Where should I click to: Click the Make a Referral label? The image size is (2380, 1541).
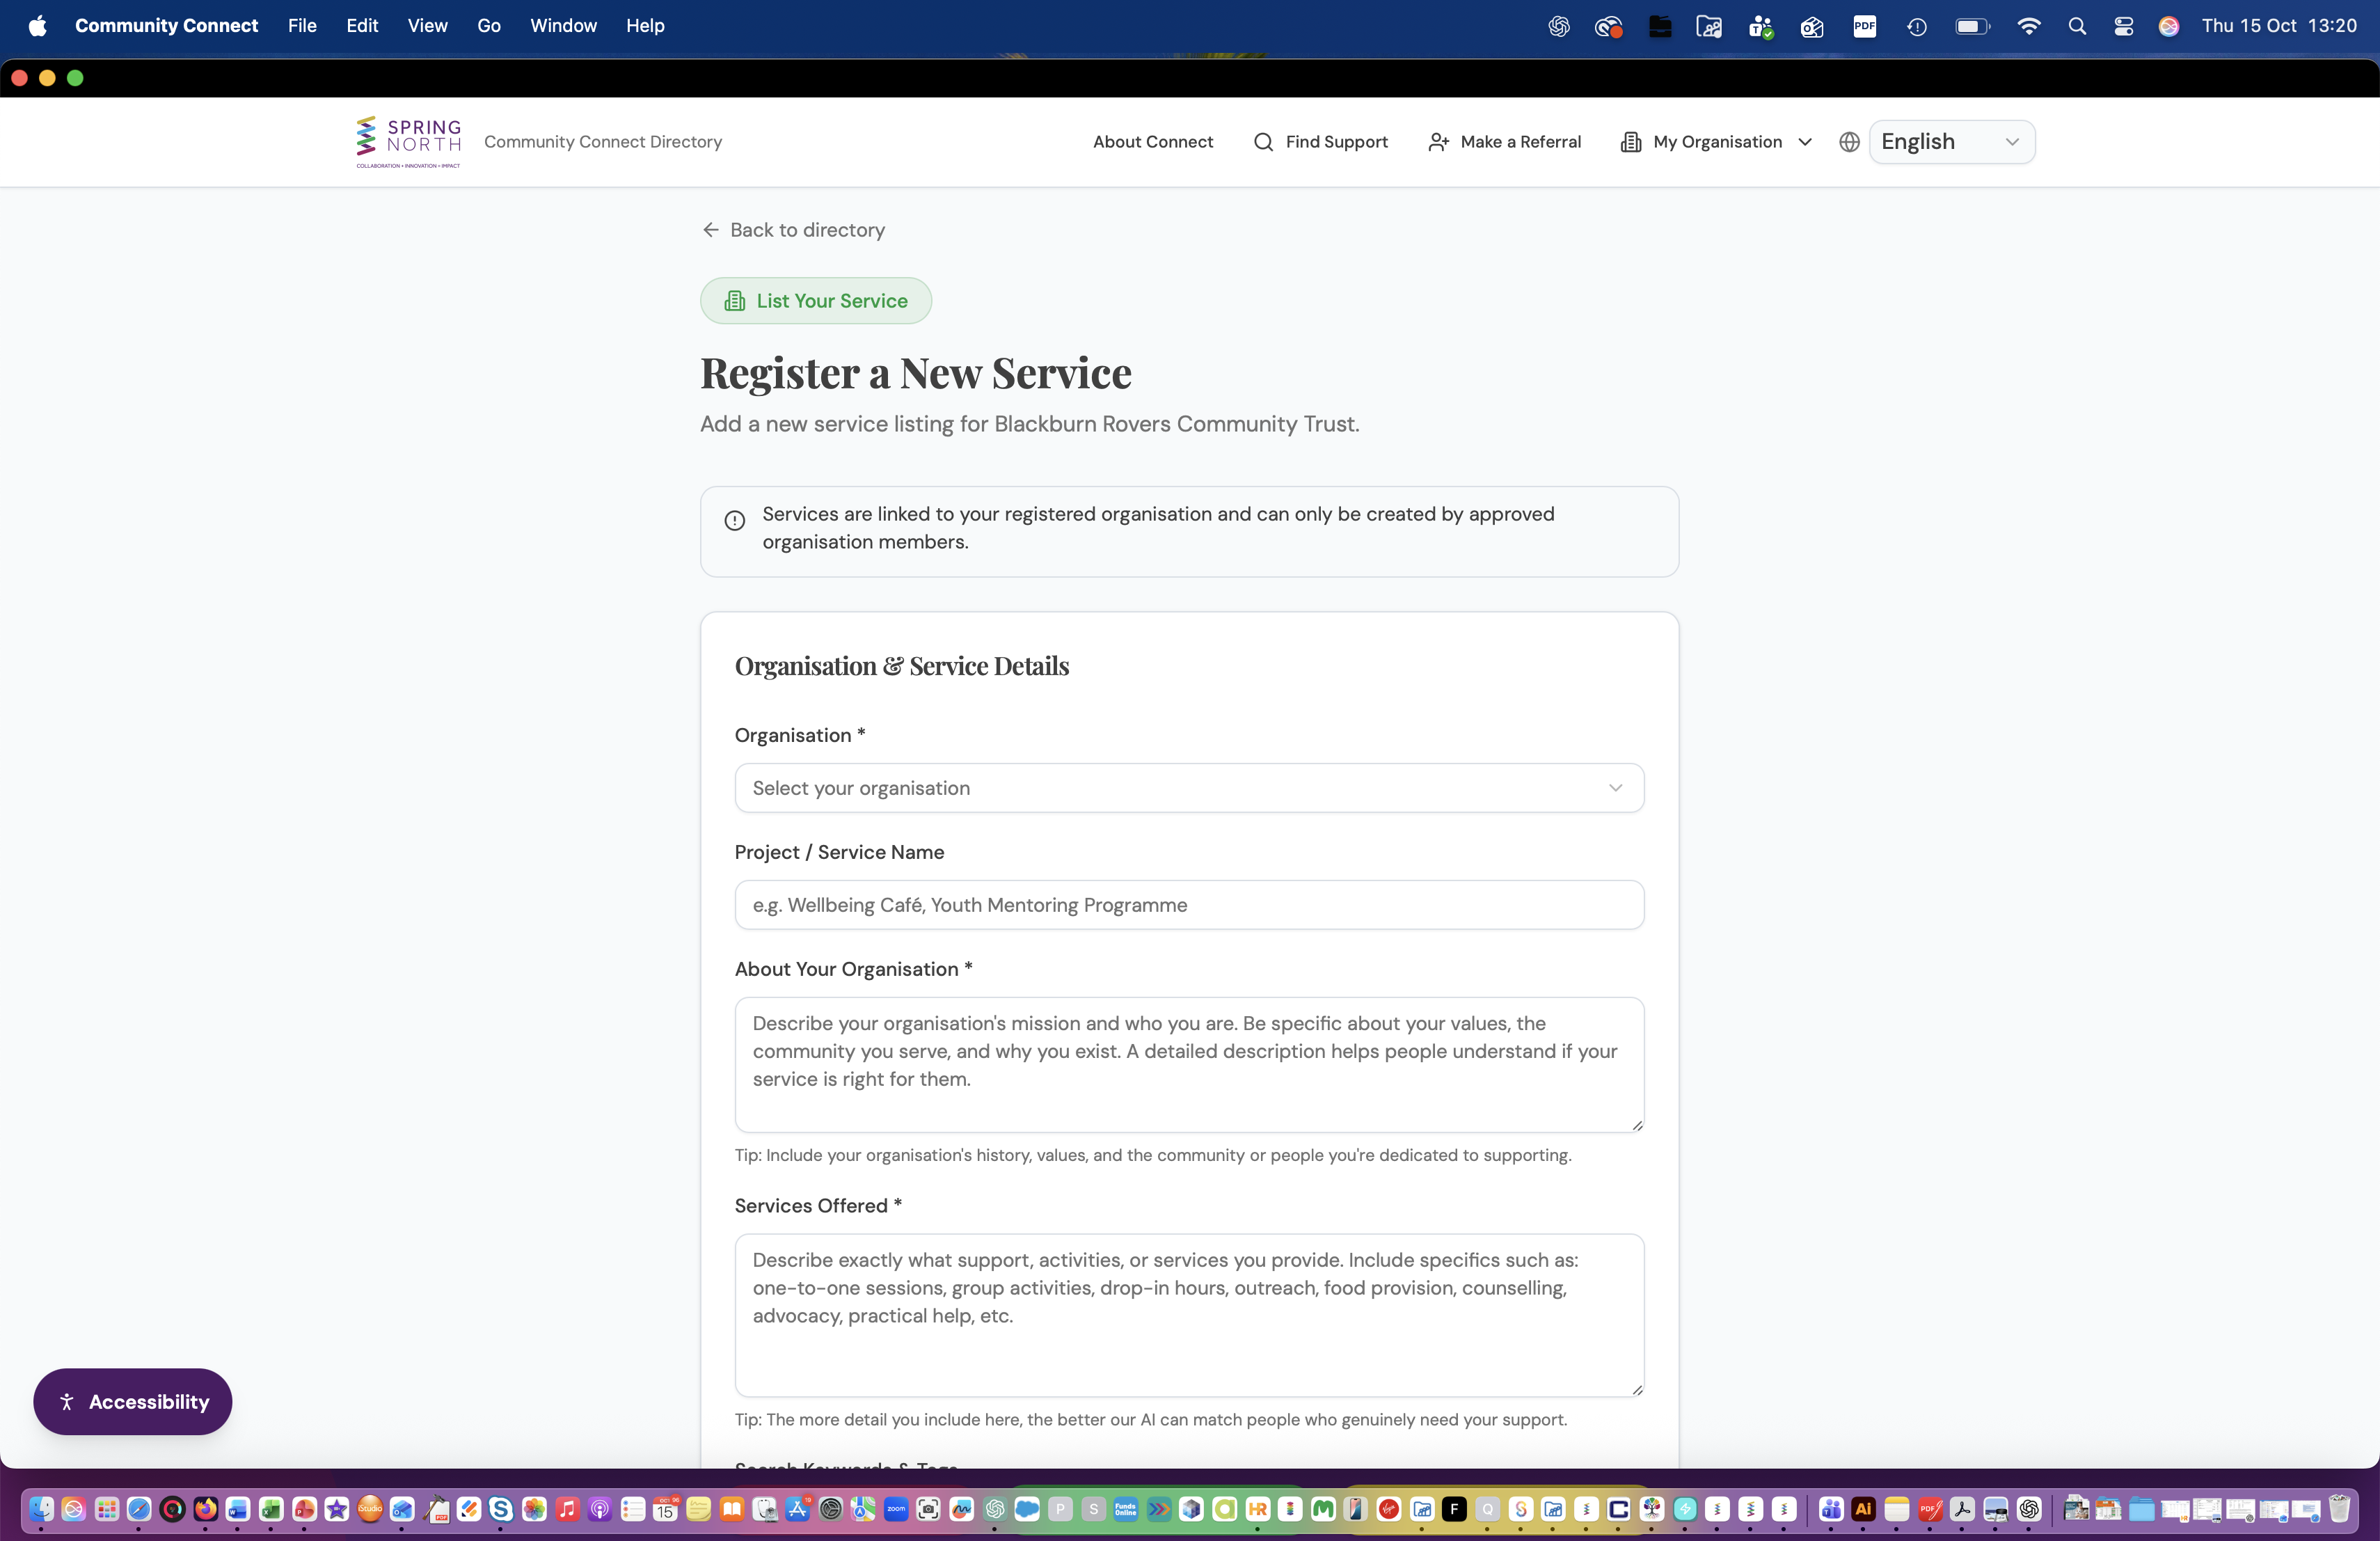point(1520,142)
